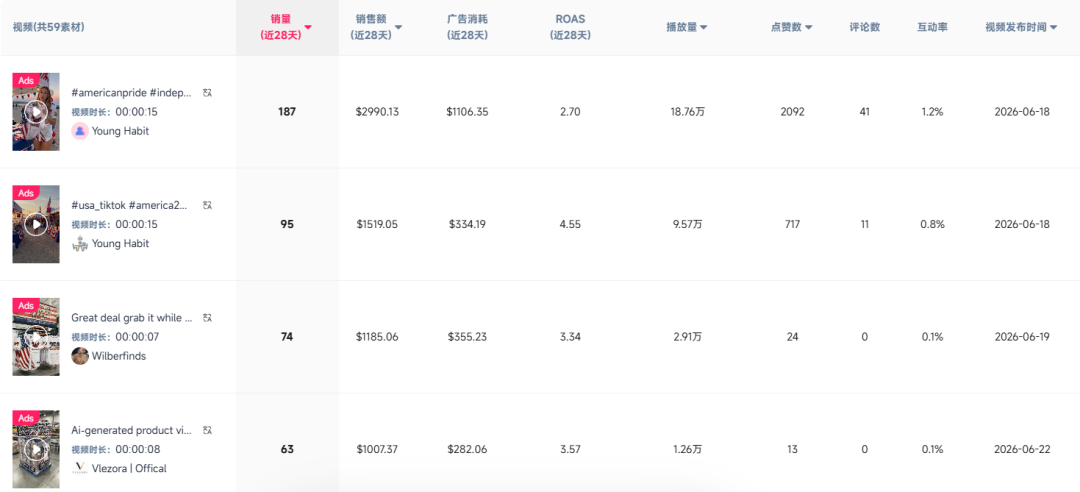
Task: Select the publish date 2026-06-22
Action: [x=1022, y=449]
